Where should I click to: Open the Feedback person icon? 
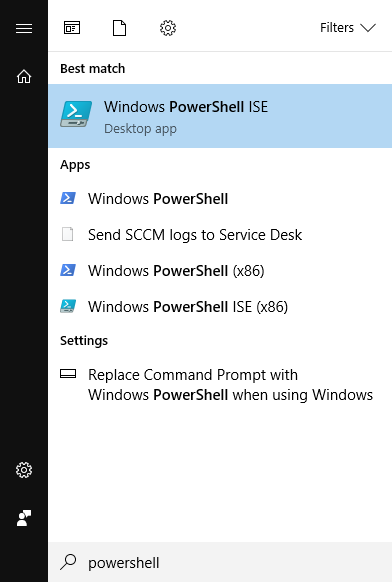tap(24, 518)
